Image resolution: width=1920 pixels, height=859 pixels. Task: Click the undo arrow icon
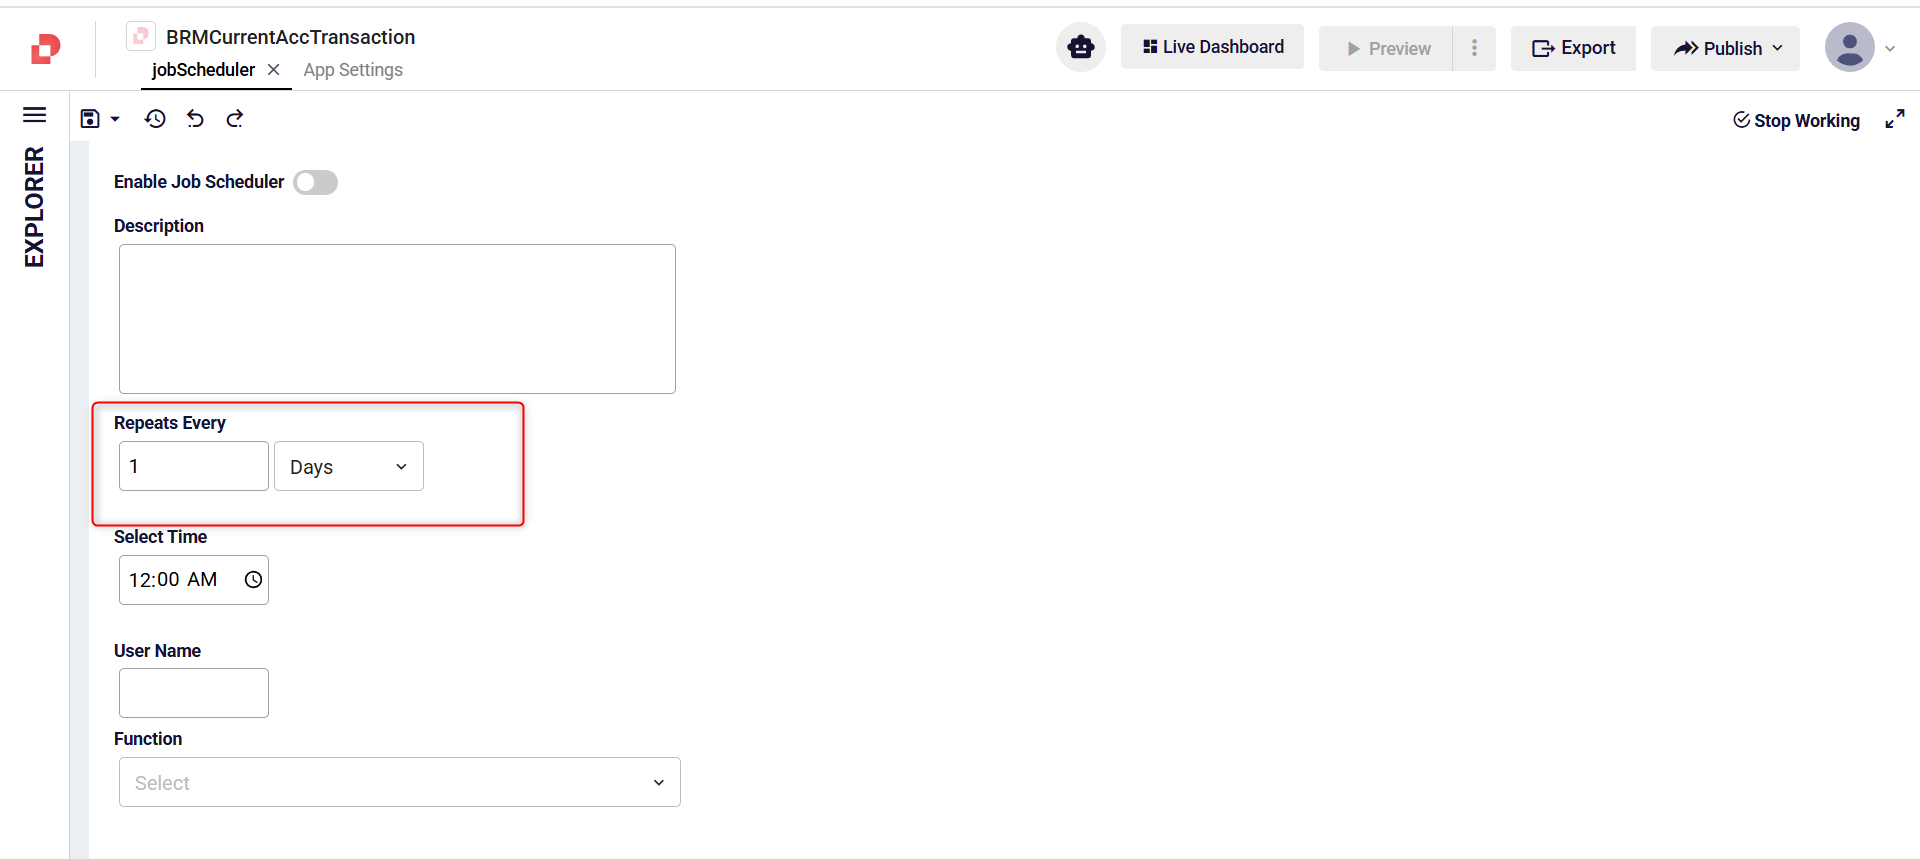(195, 119)
